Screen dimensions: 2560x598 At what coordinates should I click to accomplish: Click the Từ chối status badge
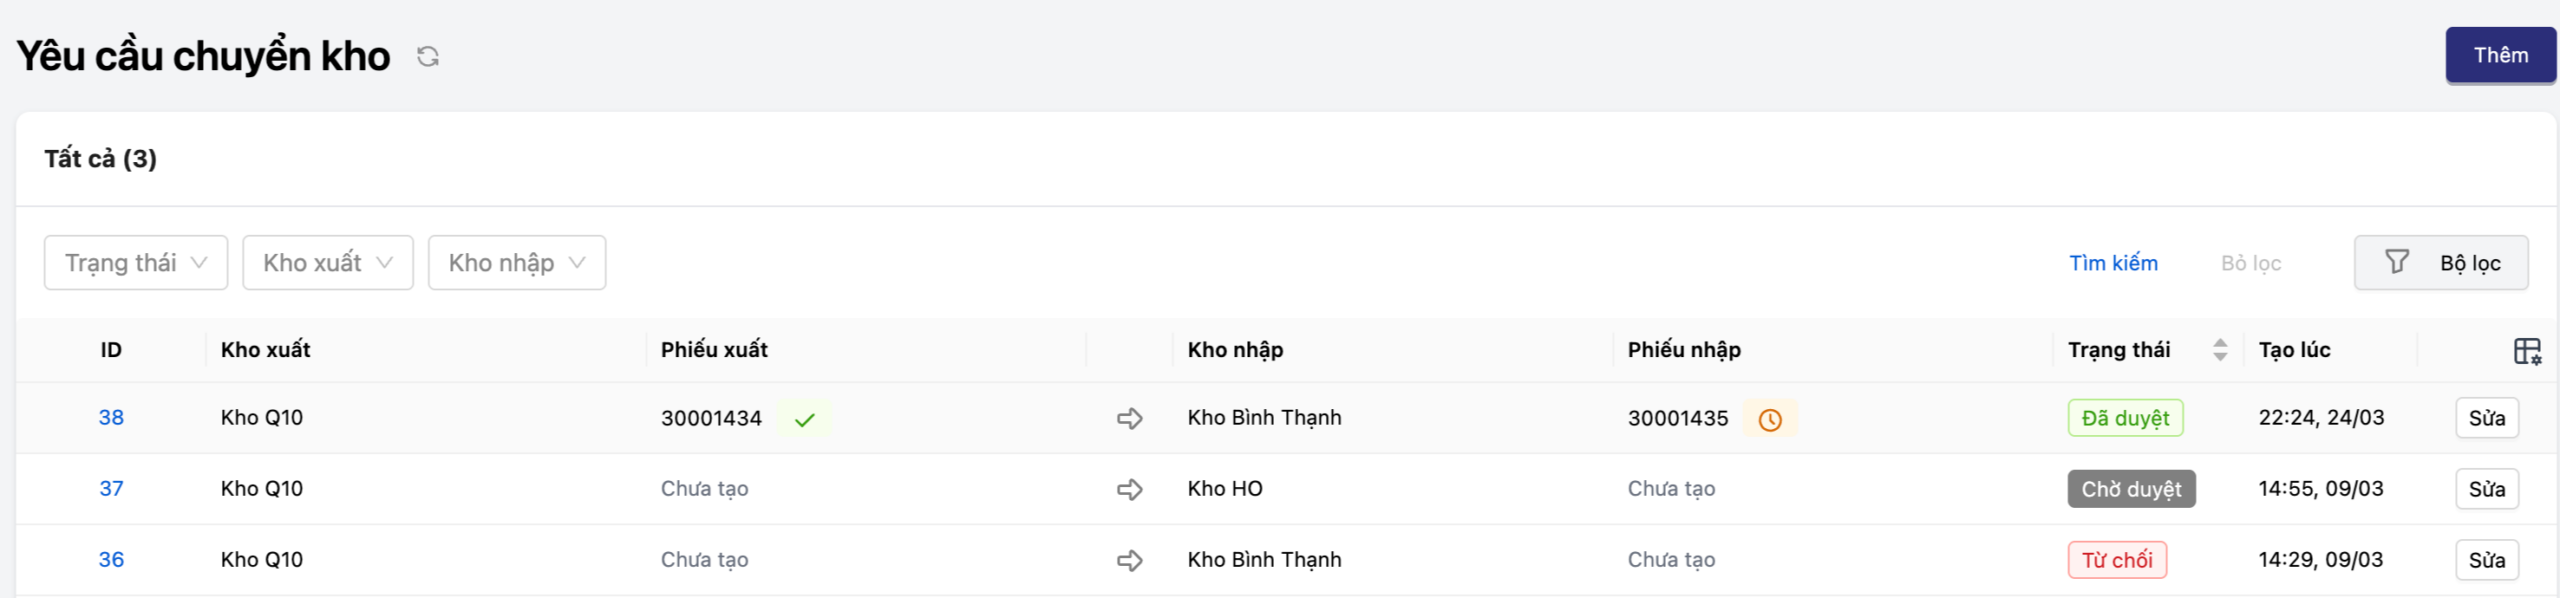click(x=2117, y=560)
